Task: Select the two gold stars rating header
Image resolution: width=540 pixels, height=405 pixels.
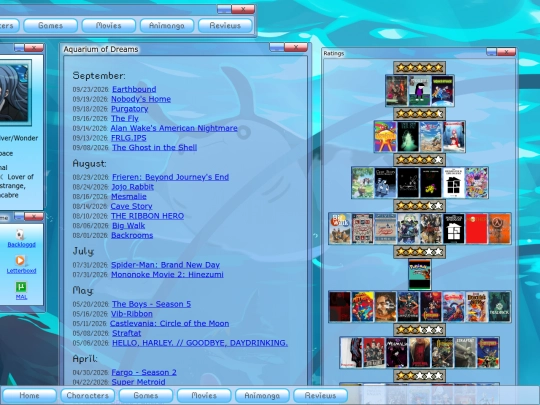Action: (419, 375)
